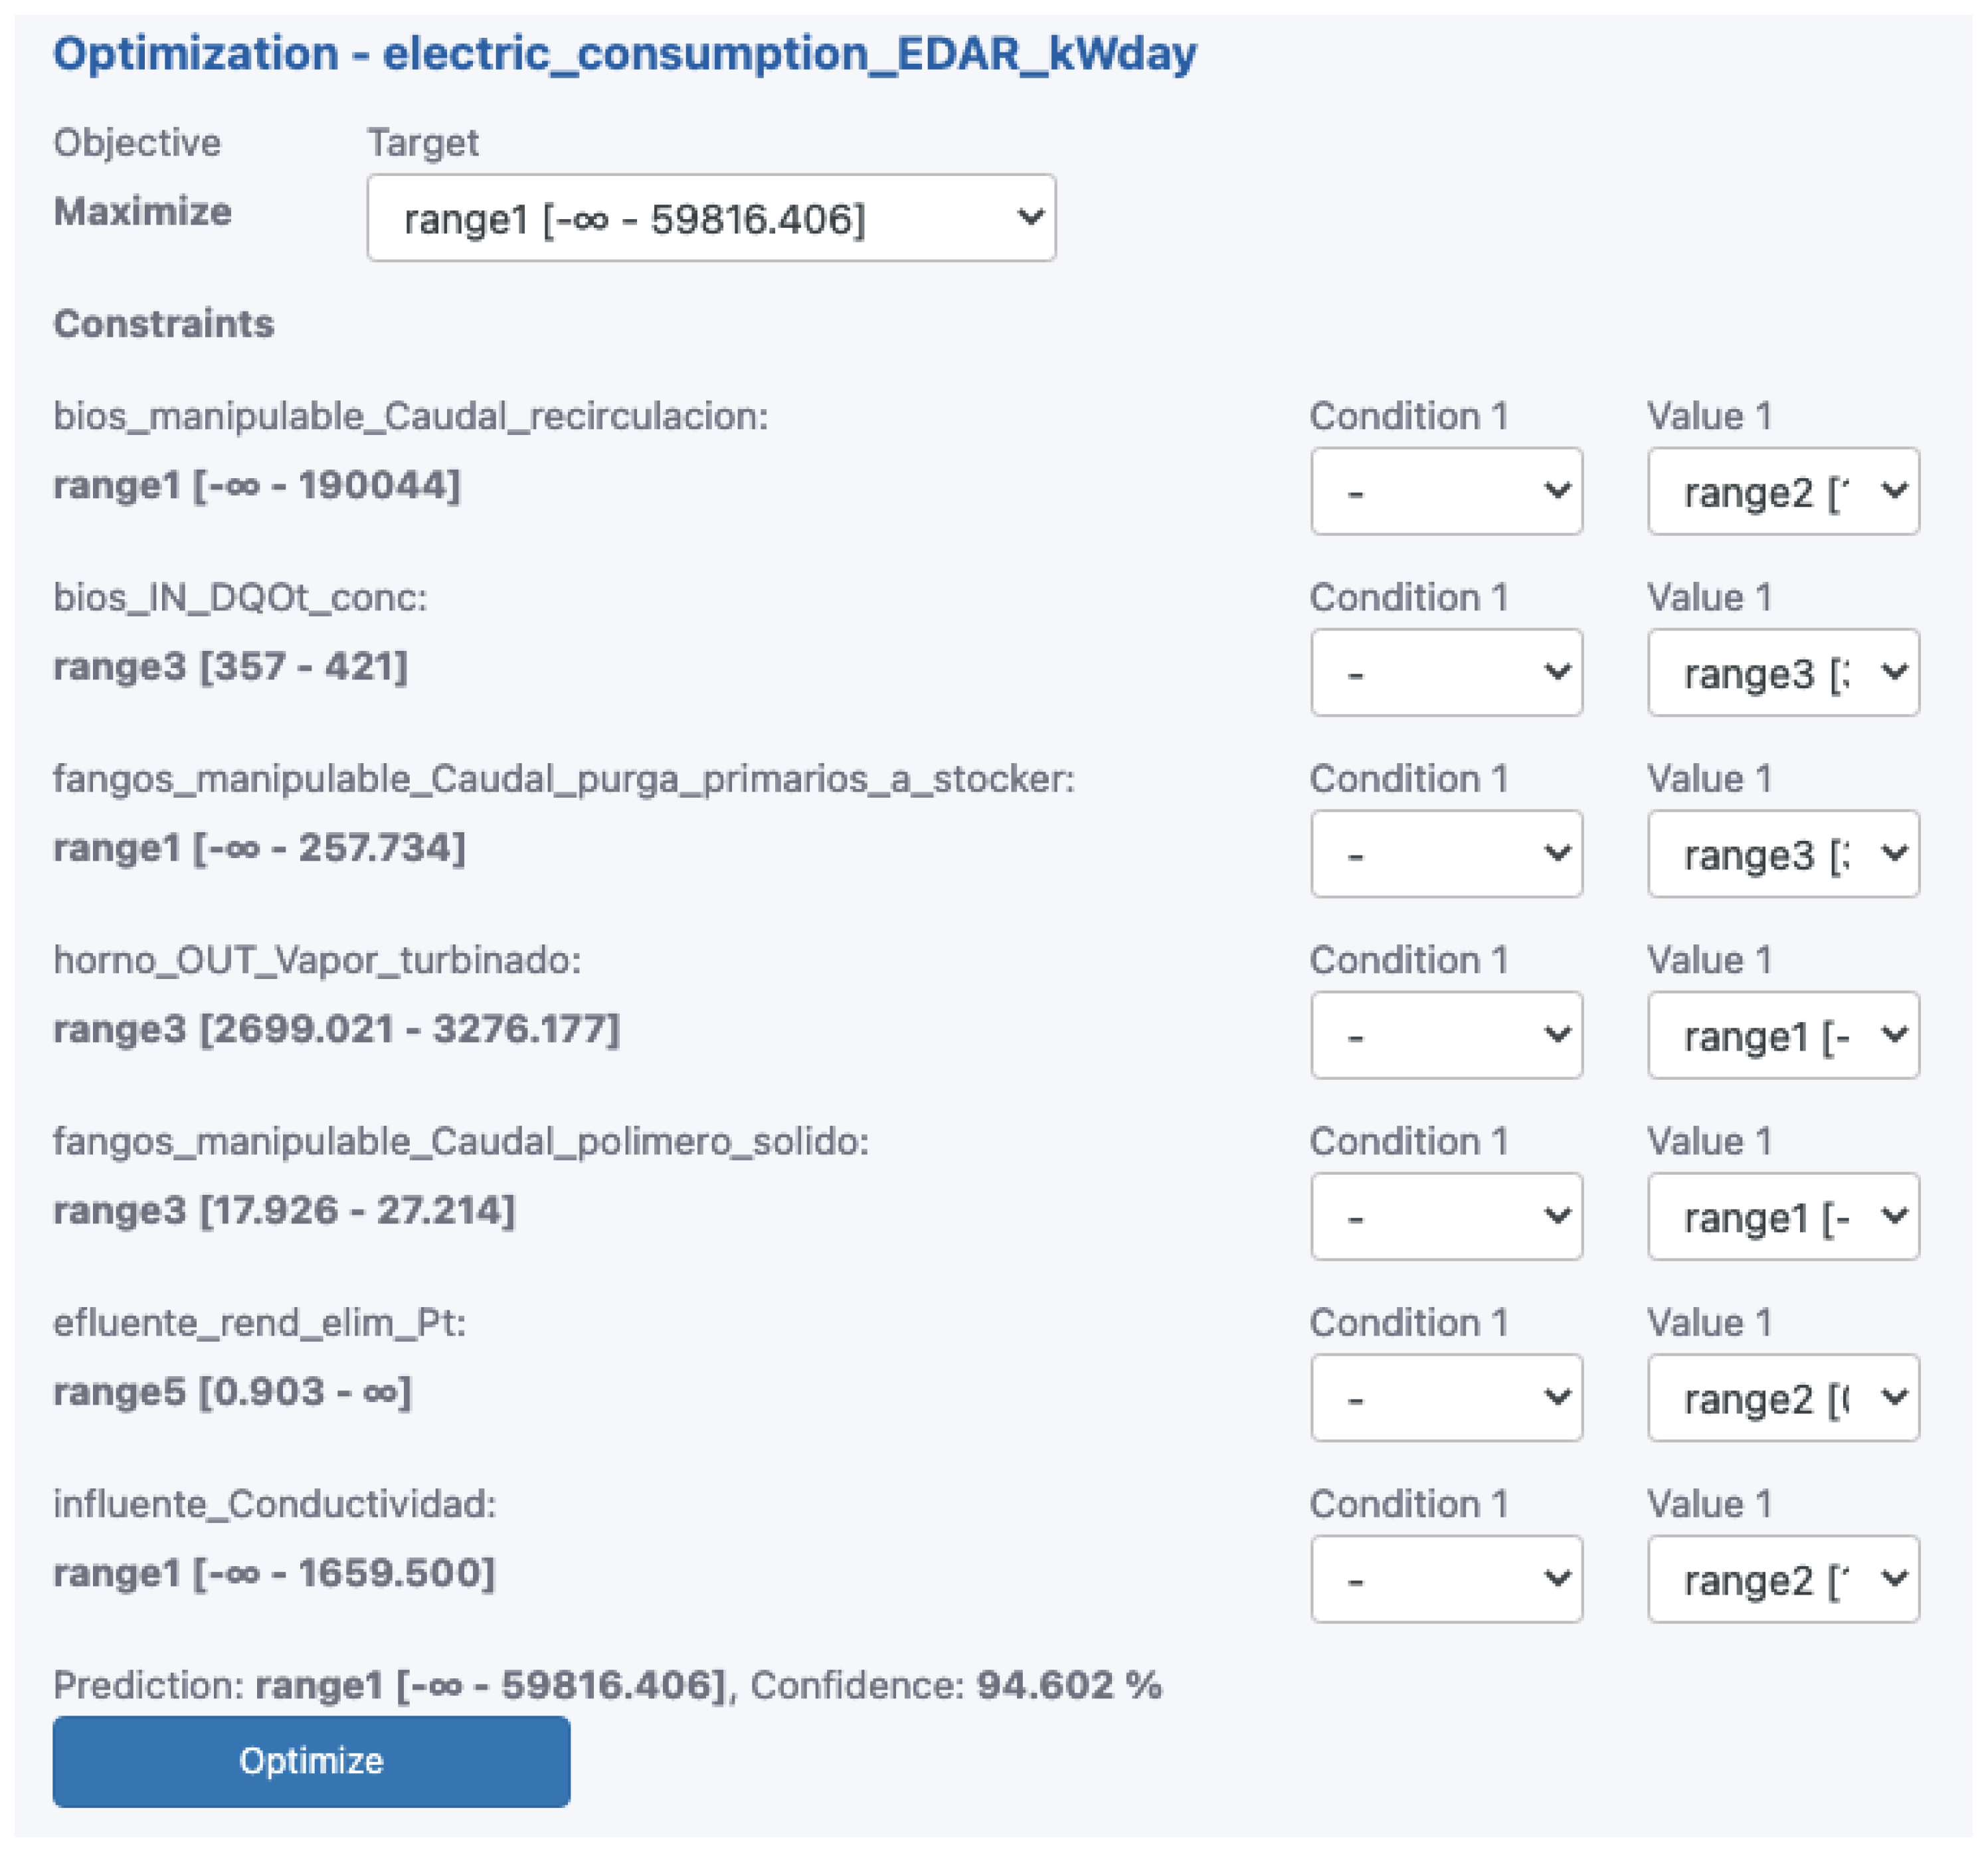Expand Condition 1 for efluente_rend_elim_Pt
Image resolution: width=1988 pixels, height=1855 pixels.
click(1445, 1397)
